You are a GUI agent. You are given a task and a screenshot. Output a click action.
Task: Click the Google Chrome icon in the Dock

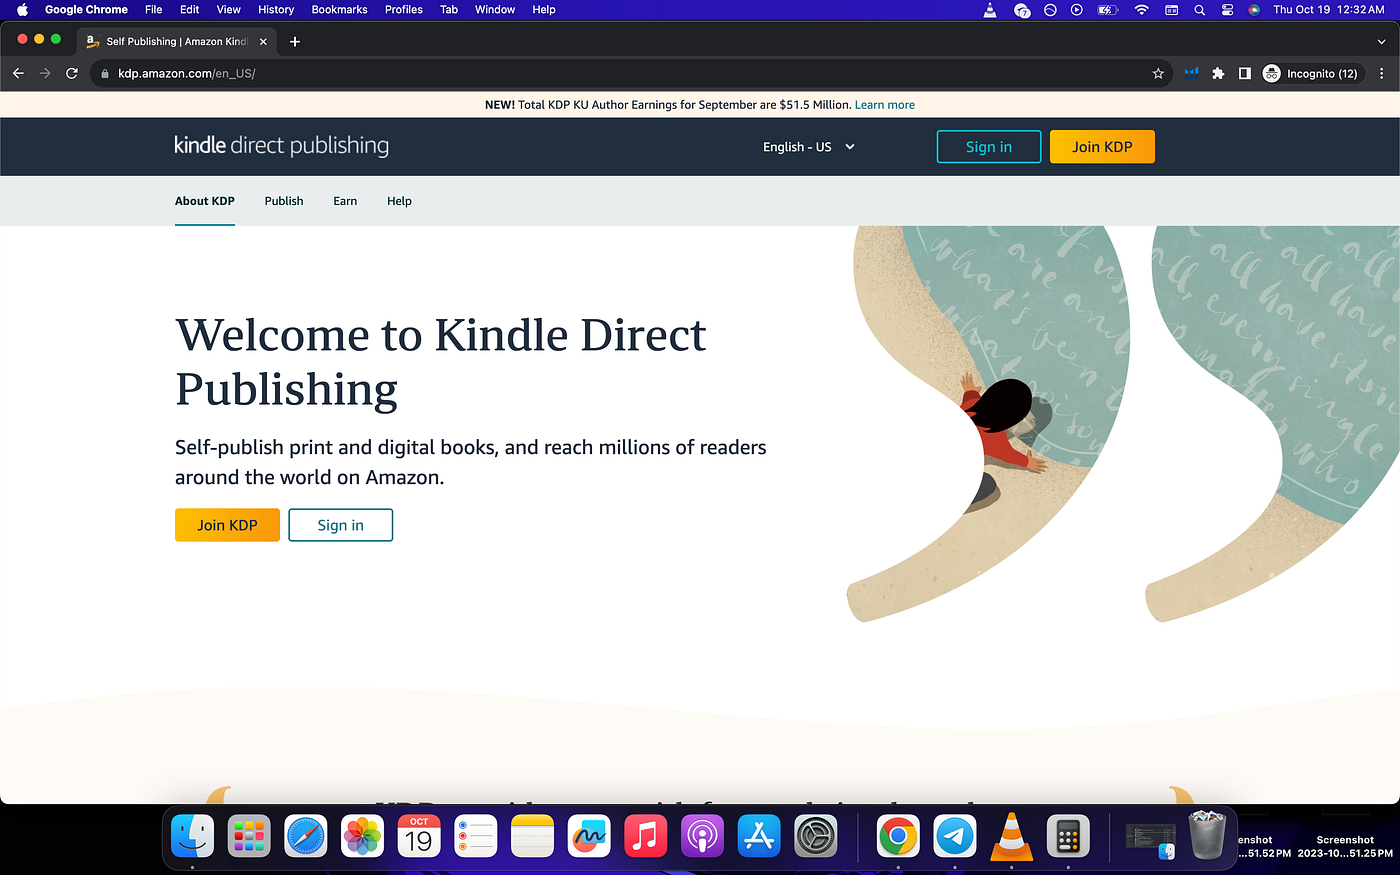click(x=898, y=836)
